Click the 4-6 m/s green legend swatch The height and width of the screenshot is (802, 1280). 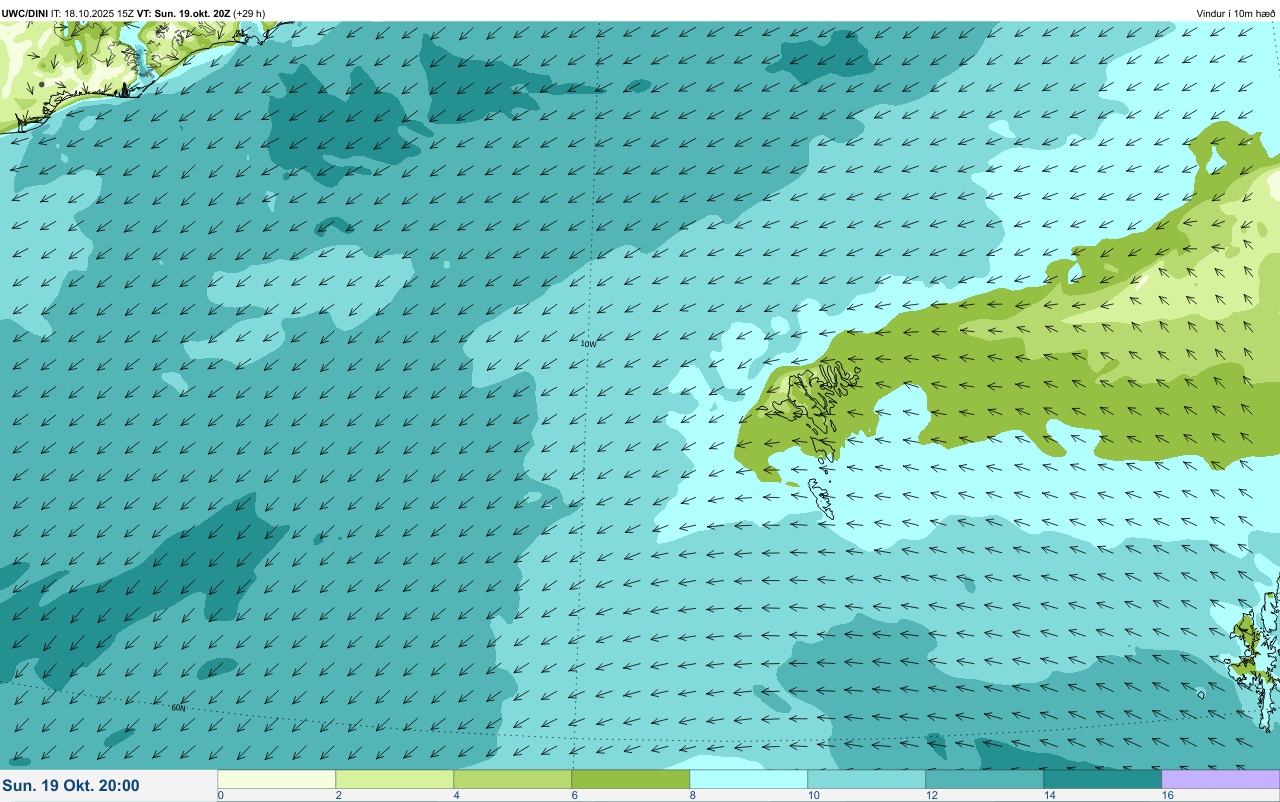[x=513, y=779]
